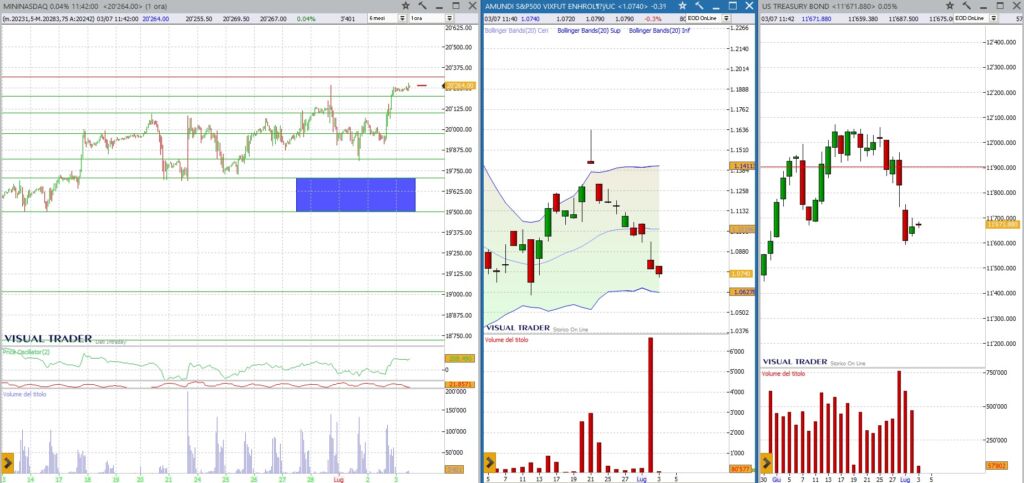
Task: Open the EOD OnLine dropdown in AMUNDI window
Action: pyautogui.click(x=726, y=18)
